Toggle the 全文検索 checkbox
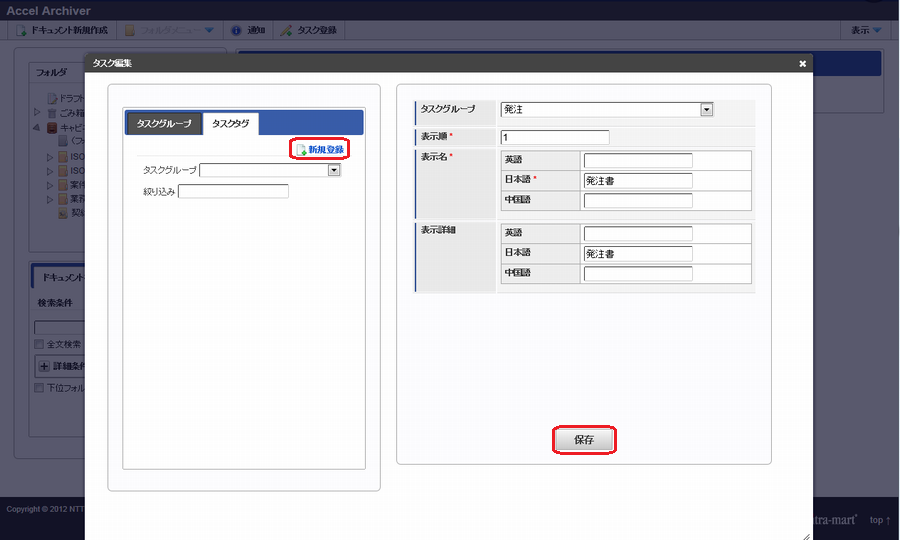900x540 pixels. [39, 344]
